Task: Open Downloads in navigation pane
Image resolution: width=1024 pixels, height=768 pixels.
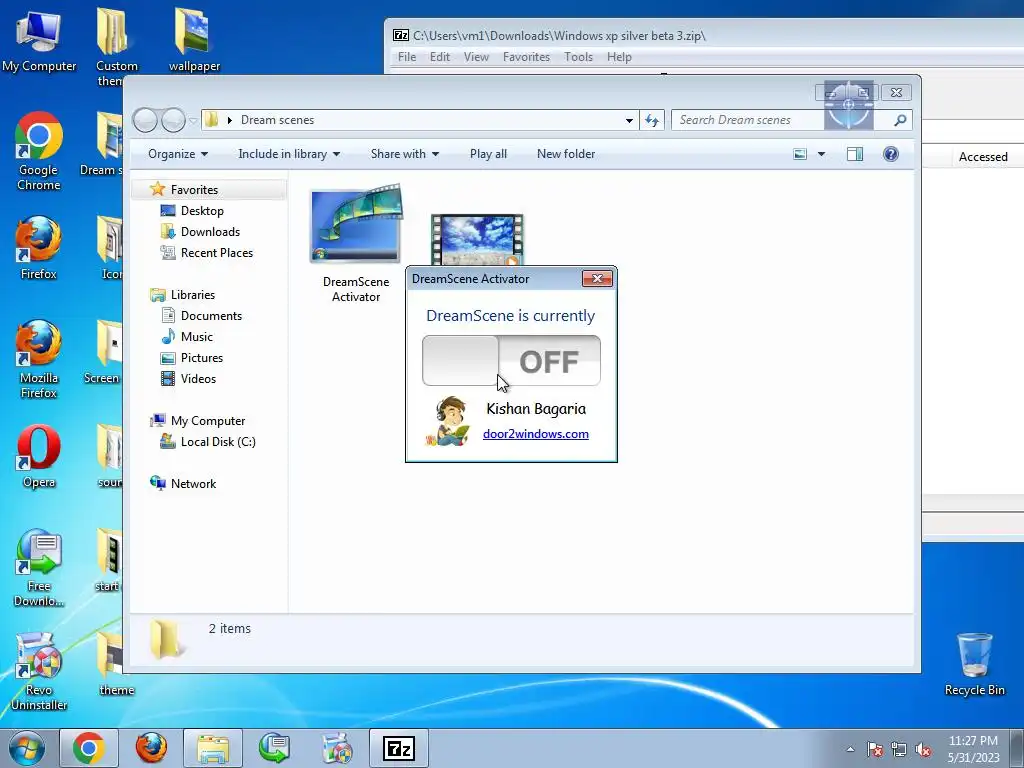Action: 210,232
